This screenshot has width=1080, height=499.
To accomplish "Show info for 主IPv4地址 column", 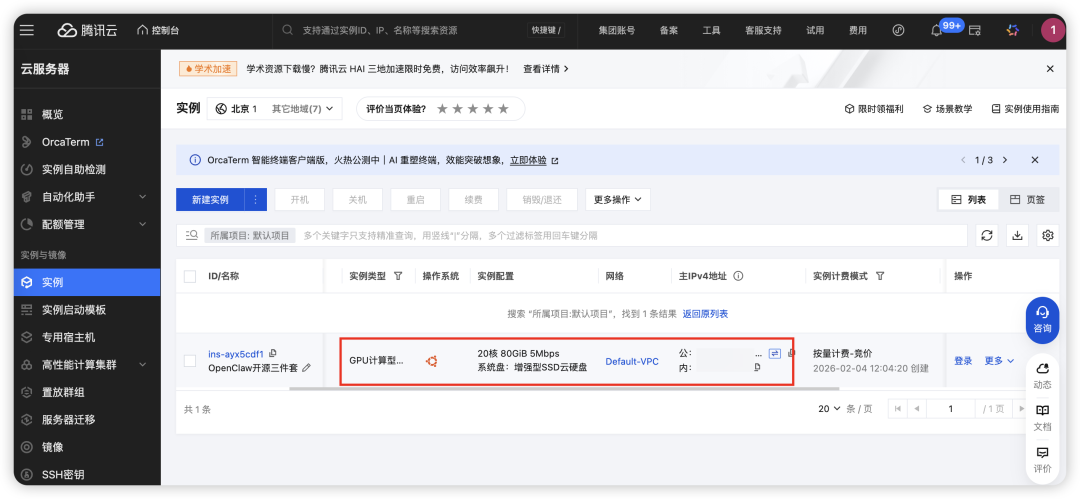I will (738, 276).
